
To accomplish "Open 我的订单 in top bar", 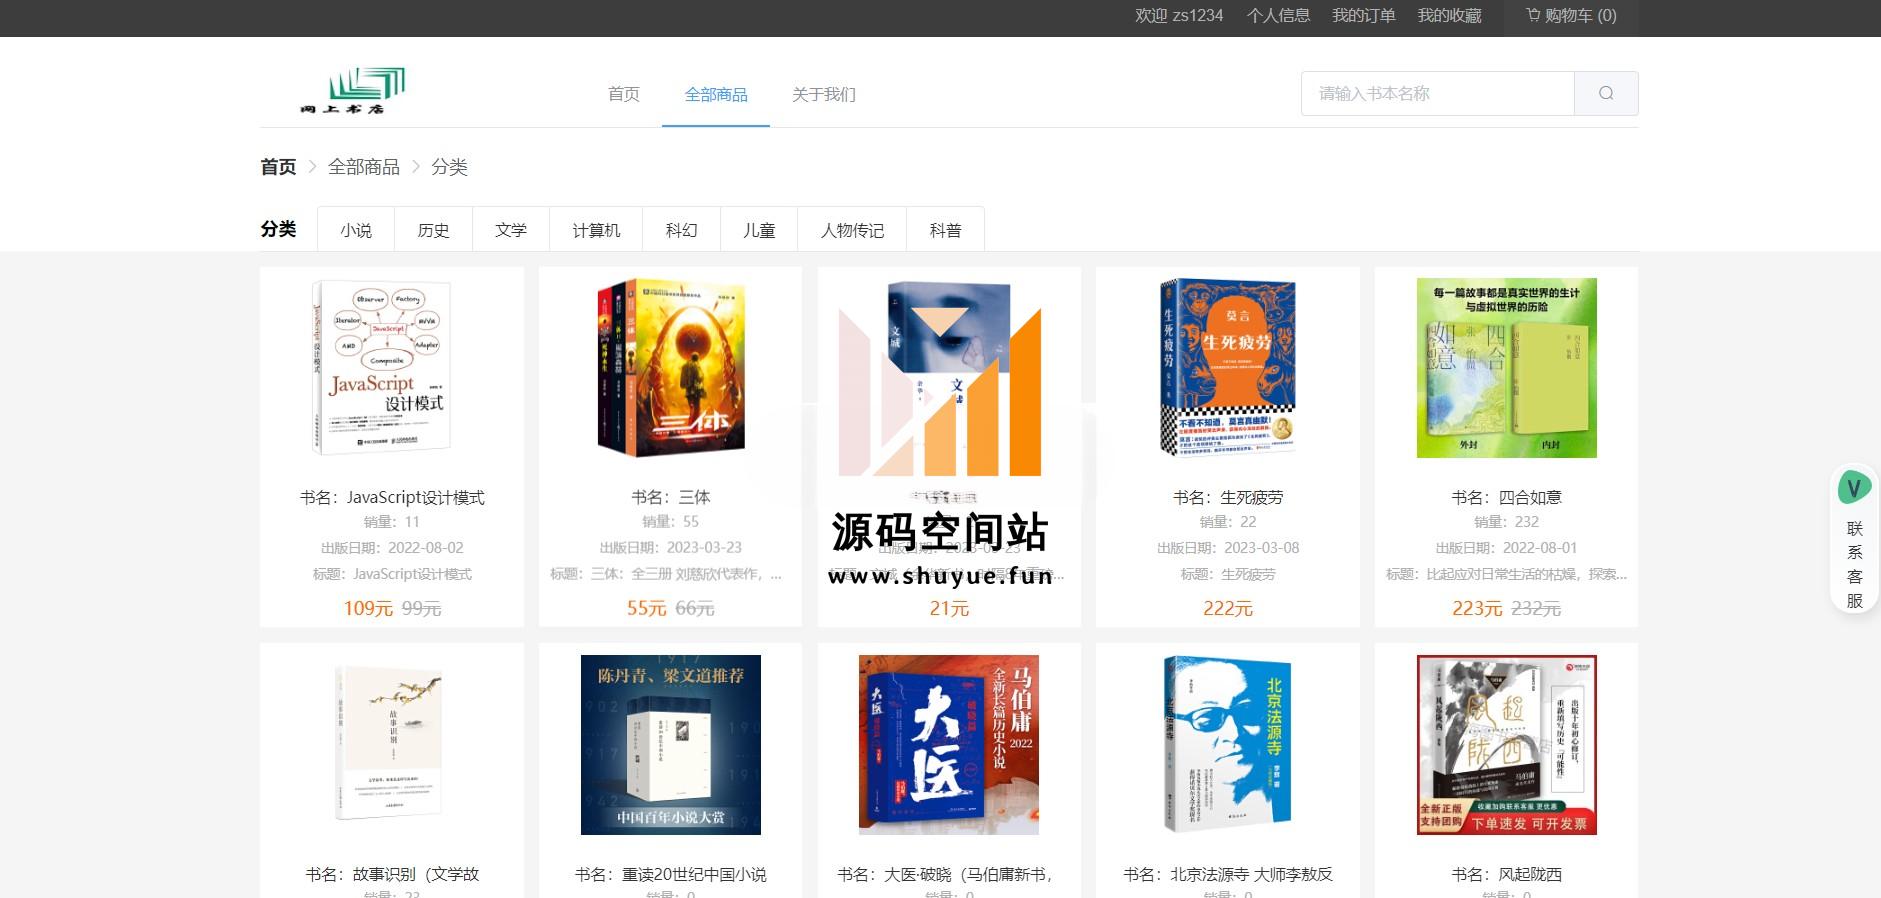I will click(1363, 15).
